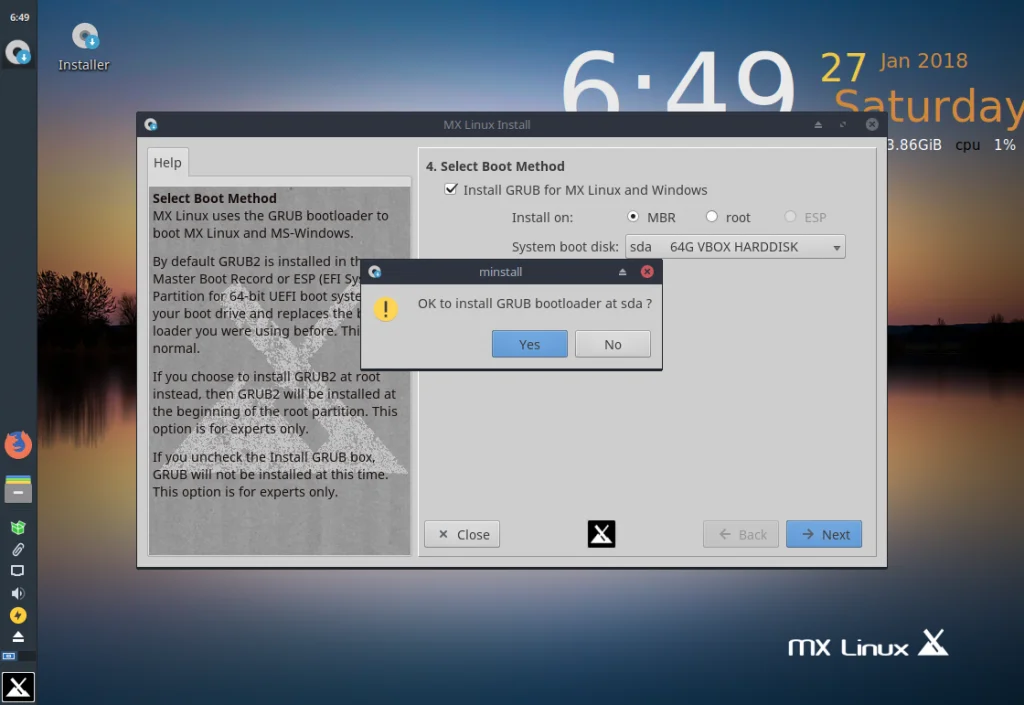Select the root install option

(x=712, y=217)
